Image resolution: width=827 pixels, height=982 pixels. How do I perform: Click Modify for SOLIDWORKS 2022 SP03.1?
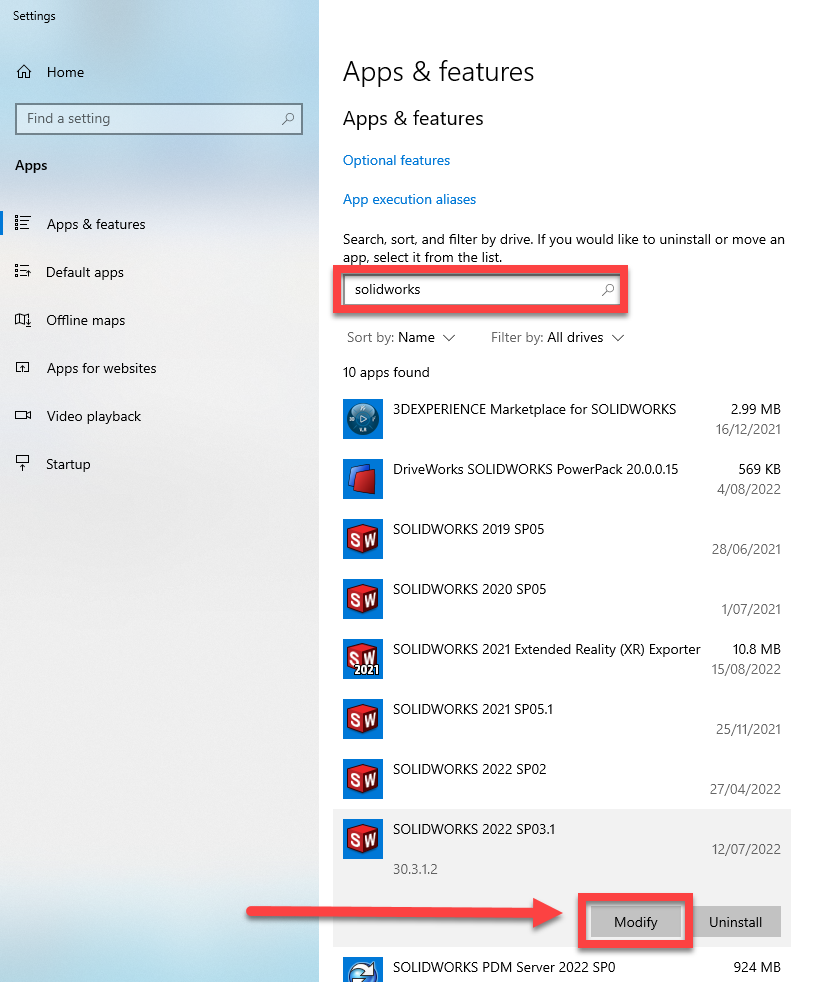(x=635, y=922)
